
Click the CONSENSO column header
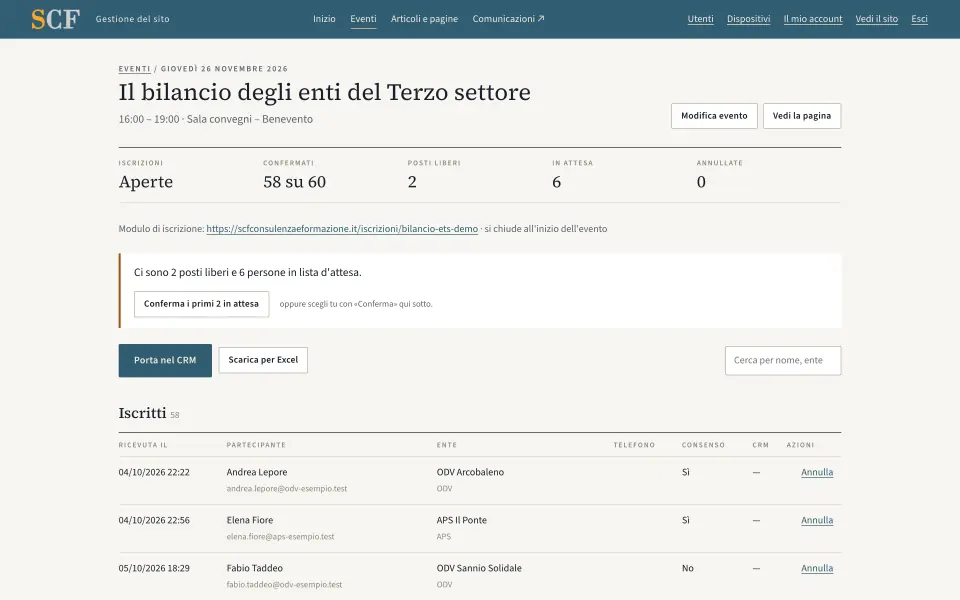coord(703,444)
